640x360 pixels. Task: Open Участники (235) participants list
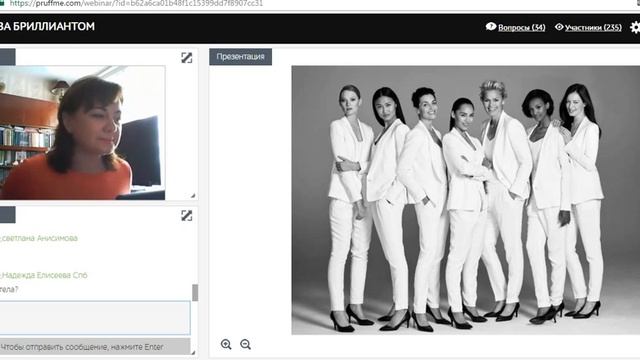tap(593, 27)
